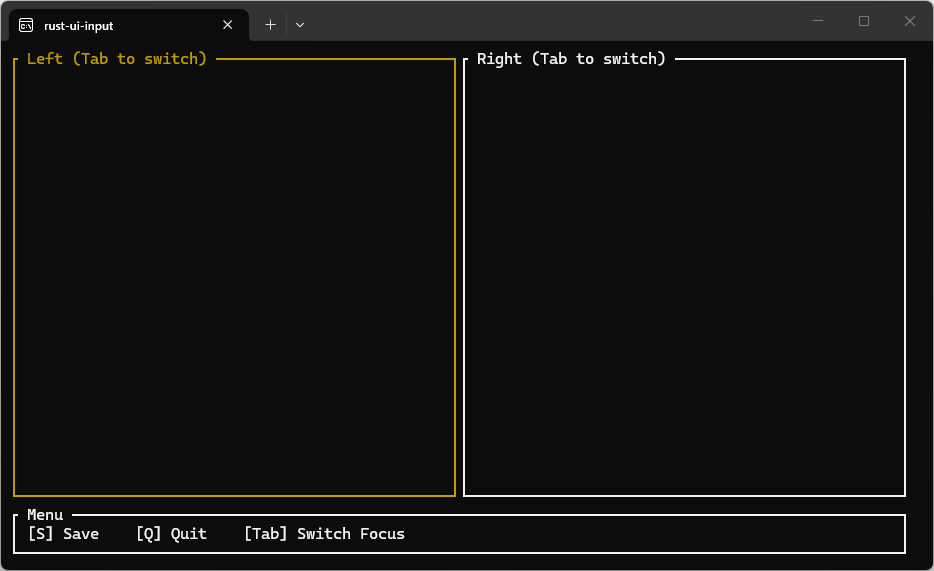Image resolution: width=934 pixels, height=571 pixels.
Task: Click the [Tab] Switch Focus option
Action: click(x=324, y=534)
